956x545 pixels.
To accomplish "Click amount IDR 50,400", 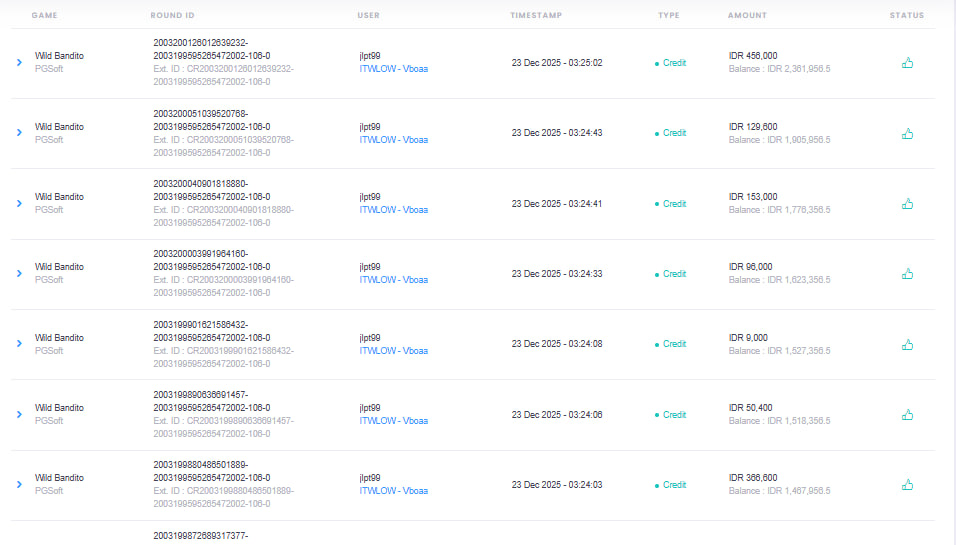I will click(751, 408).
